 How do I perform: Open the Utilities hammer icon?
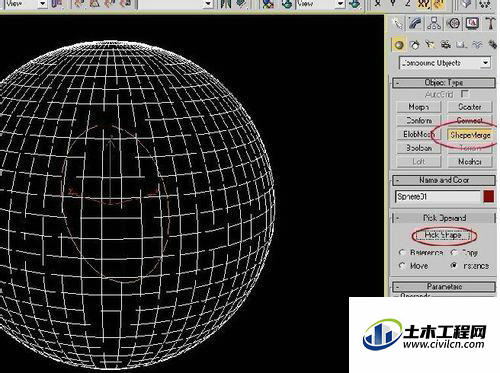click(x=490, y=24)
